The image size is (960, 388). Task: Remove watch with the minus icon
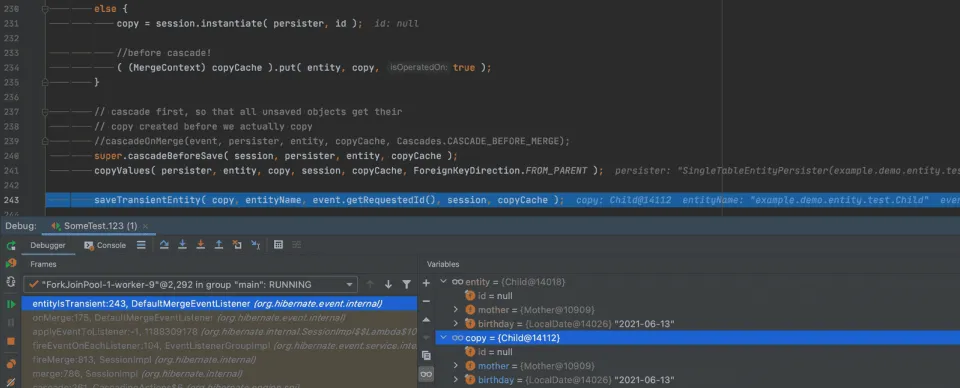click(x=426, y=301)
